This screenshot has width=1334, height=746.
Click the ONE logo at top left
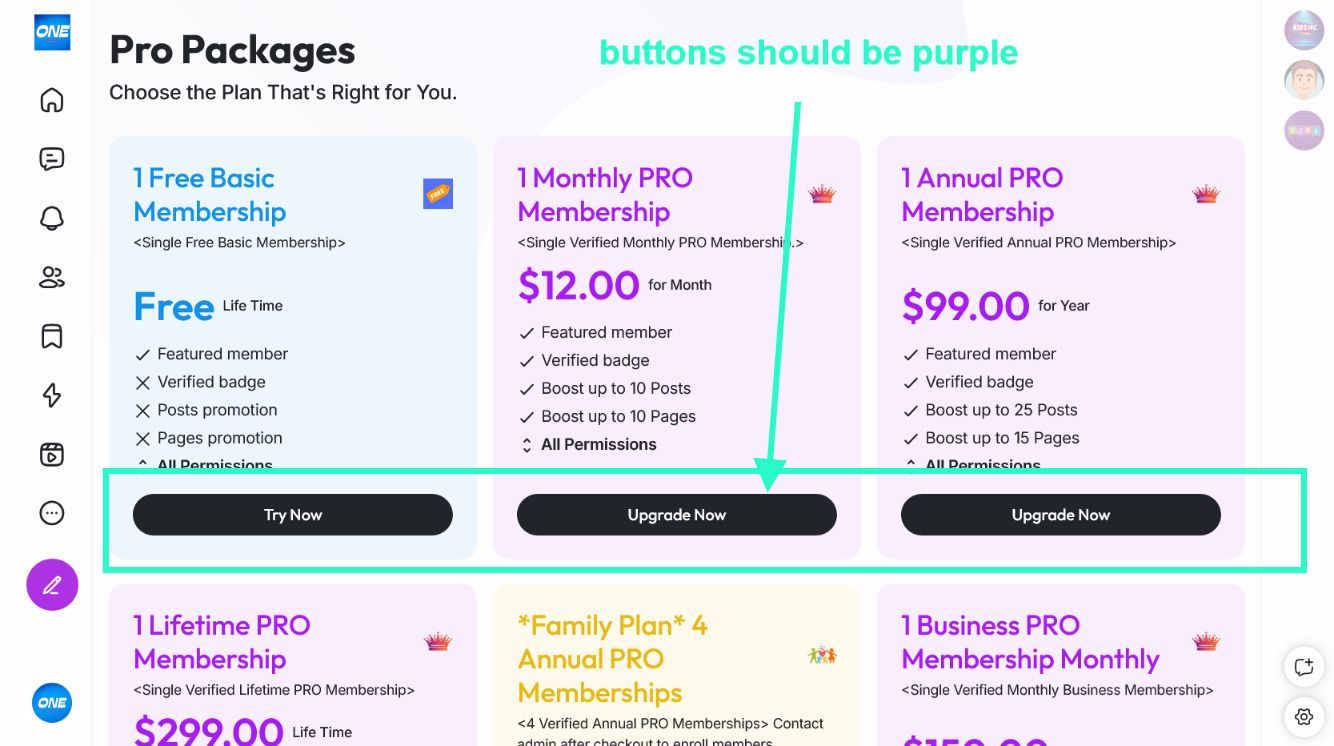tap(52, 32)
